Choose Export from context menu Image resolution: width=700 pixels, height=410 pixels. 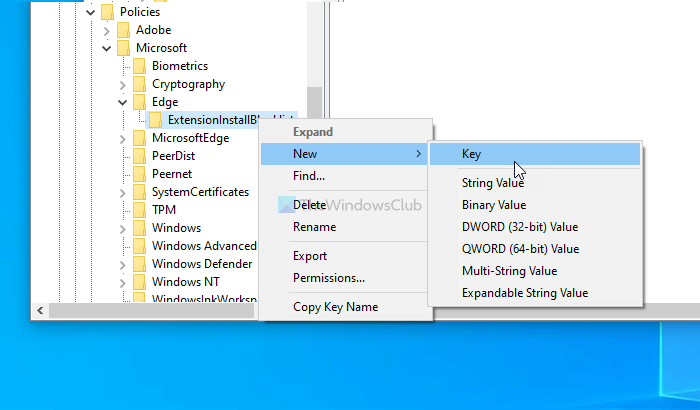tap(344, 256)
